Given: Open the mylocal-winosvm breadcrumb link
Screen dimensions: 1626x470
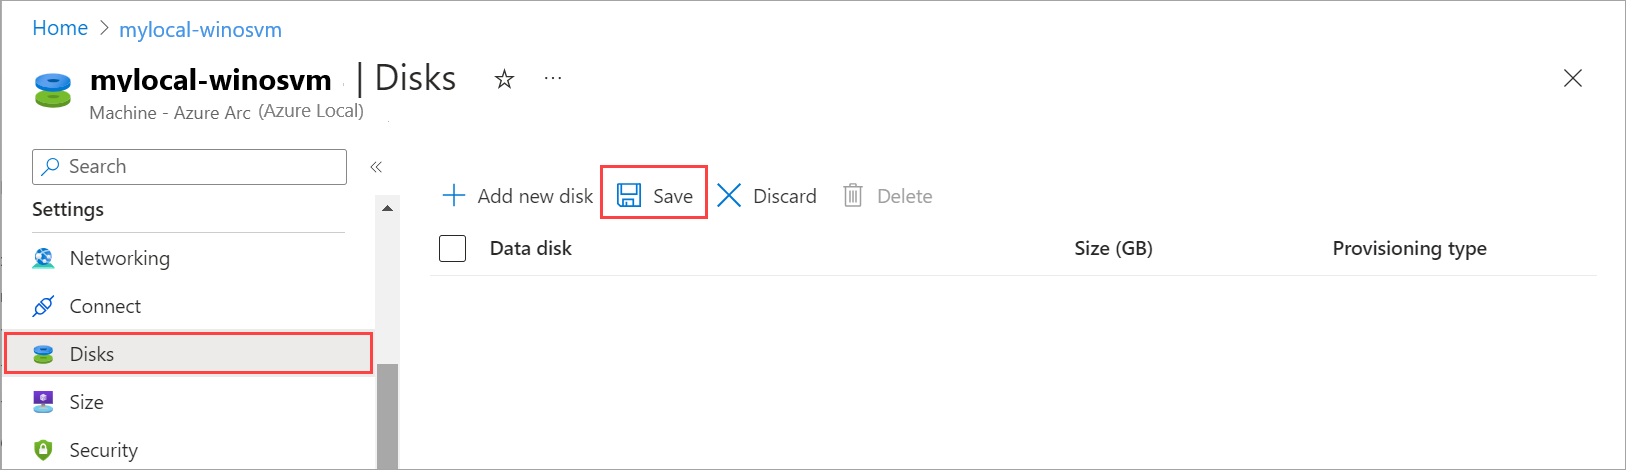Looking at the screenshot, I should click(x=200, y=30).
